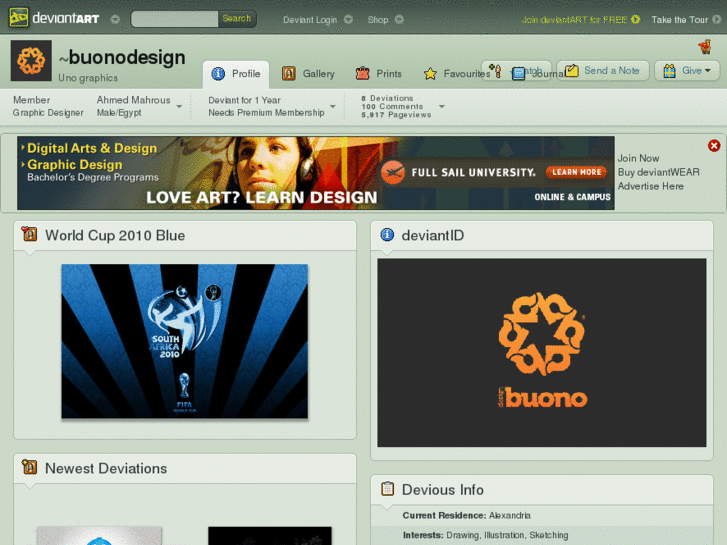Image resolution: width=727 pixels, height=545 pixels.
Task: Close the advertisement with red X
Action: pos(714,146)
